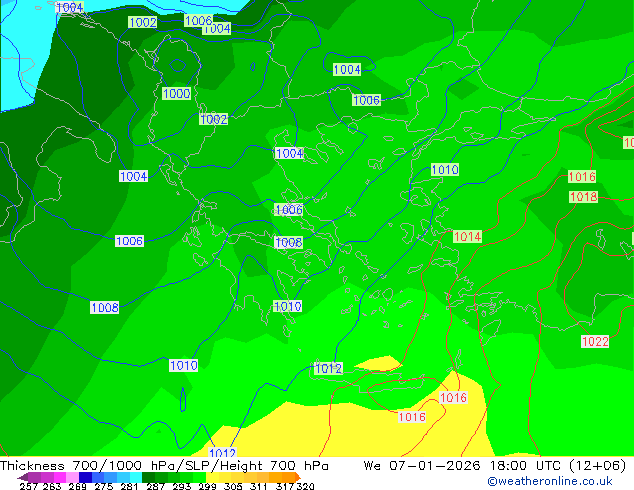Select the deepest orange swatch before the arrow tip
This screenshot has height=490, width=634.
[289, 477]
